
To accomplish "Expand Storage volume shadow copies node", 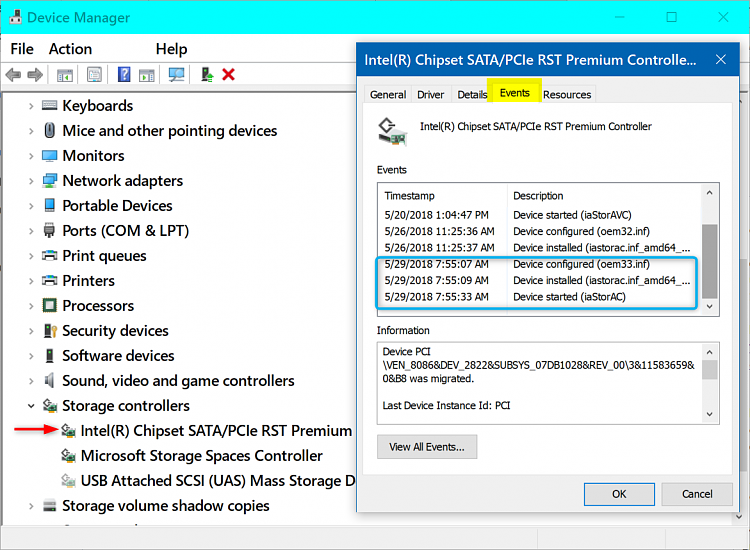I will point(31,506).
